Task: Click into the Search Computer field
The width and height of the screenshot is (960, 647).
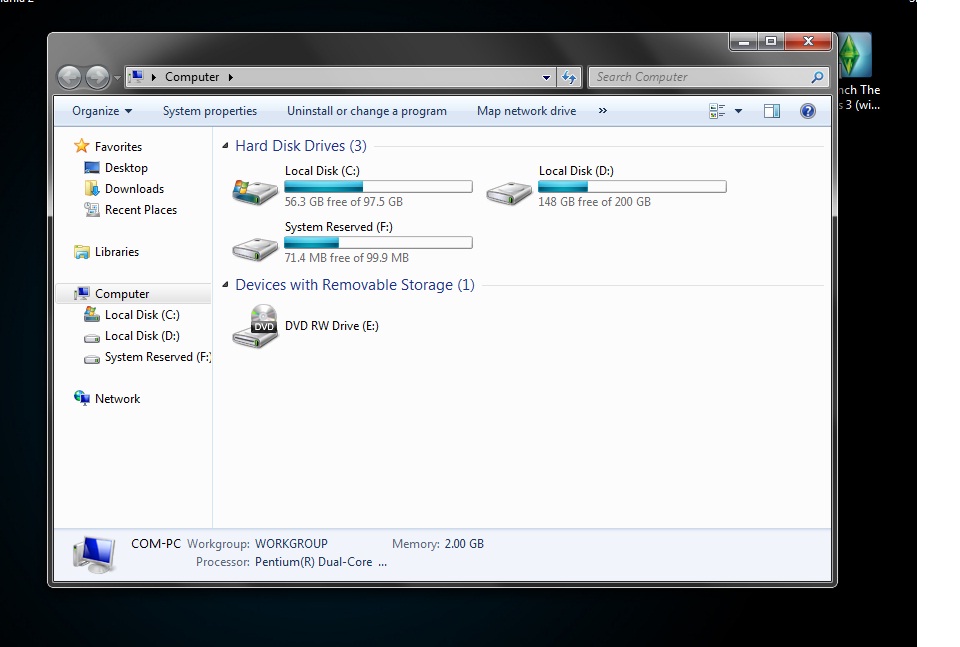Action: pos(708,77)
